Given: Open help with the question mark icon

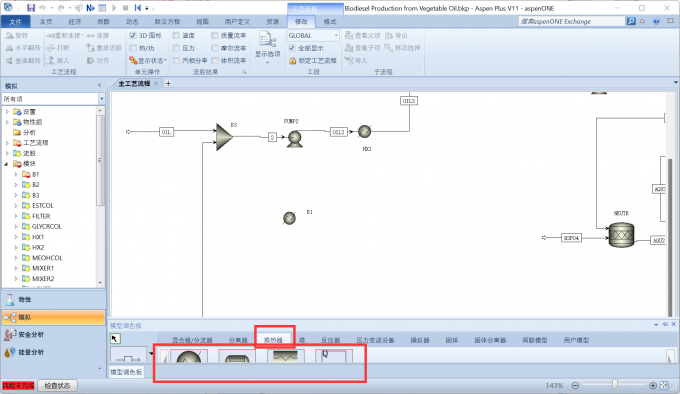Looking at the screenshot, I should click(x=656, y=21).
